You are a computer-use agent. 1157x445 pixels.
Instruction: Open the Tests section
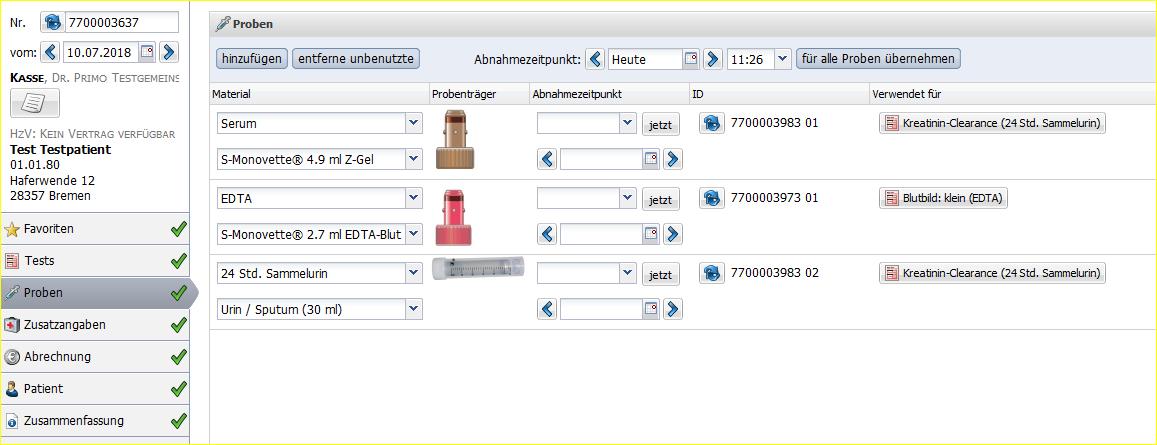pos(94,261)
